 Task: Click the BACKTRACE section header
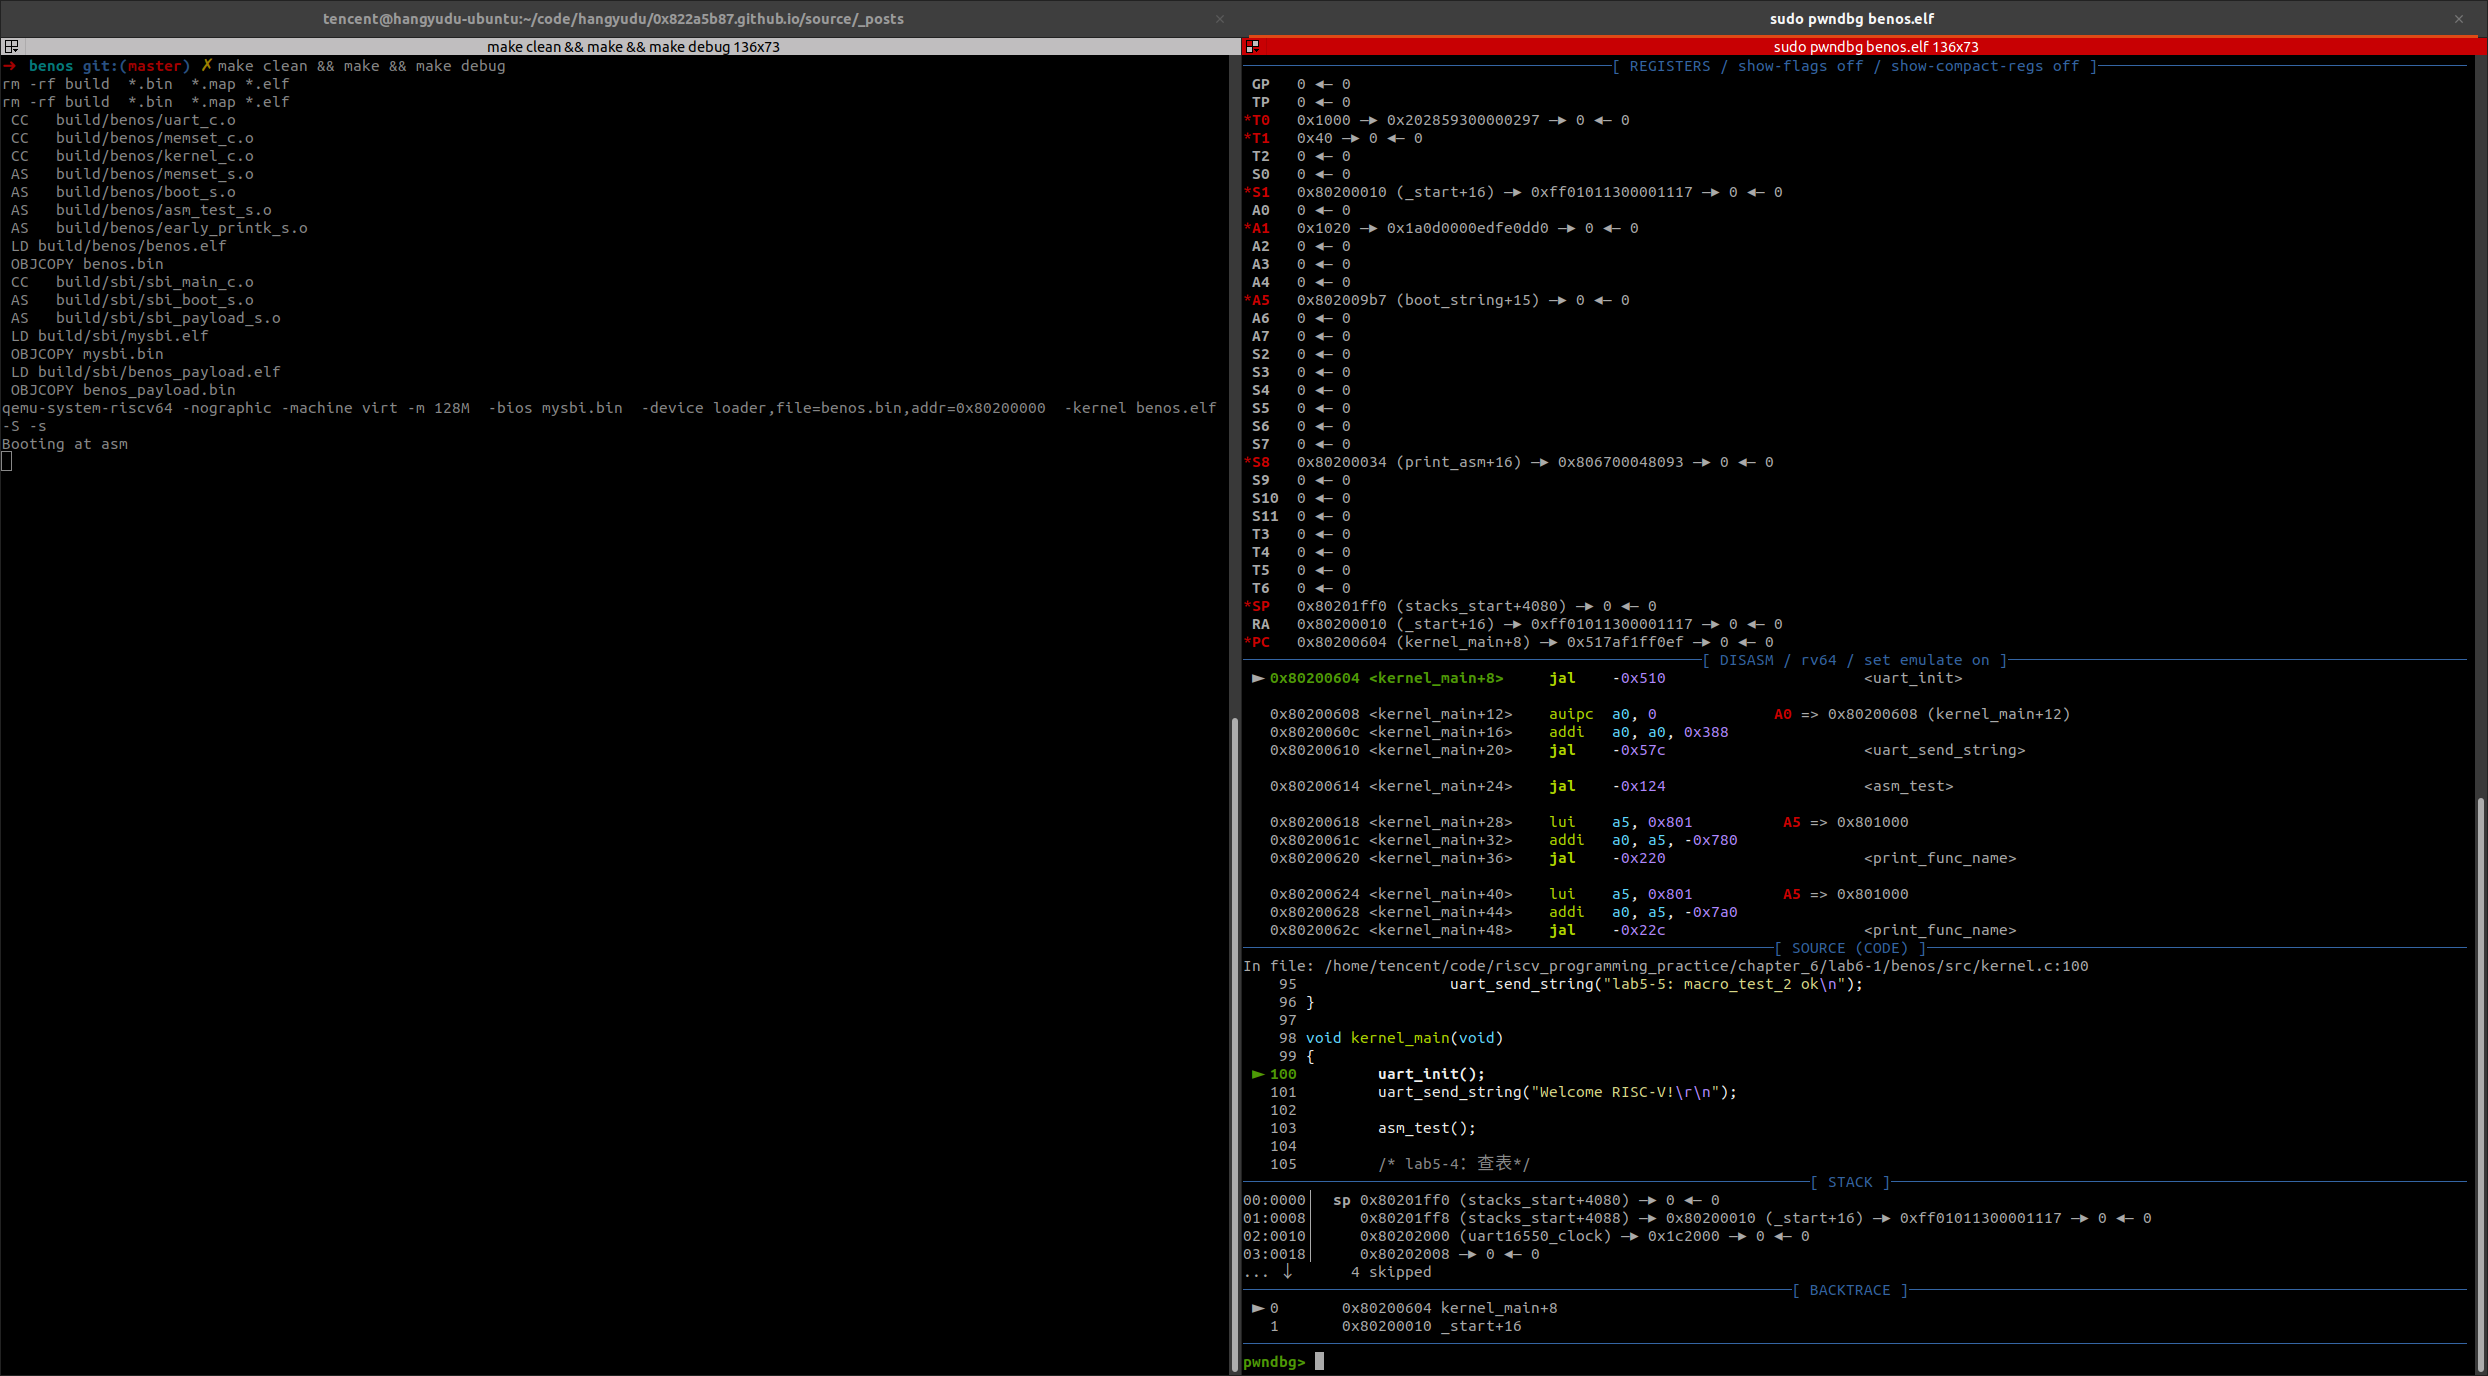tap(1849, 1290)
